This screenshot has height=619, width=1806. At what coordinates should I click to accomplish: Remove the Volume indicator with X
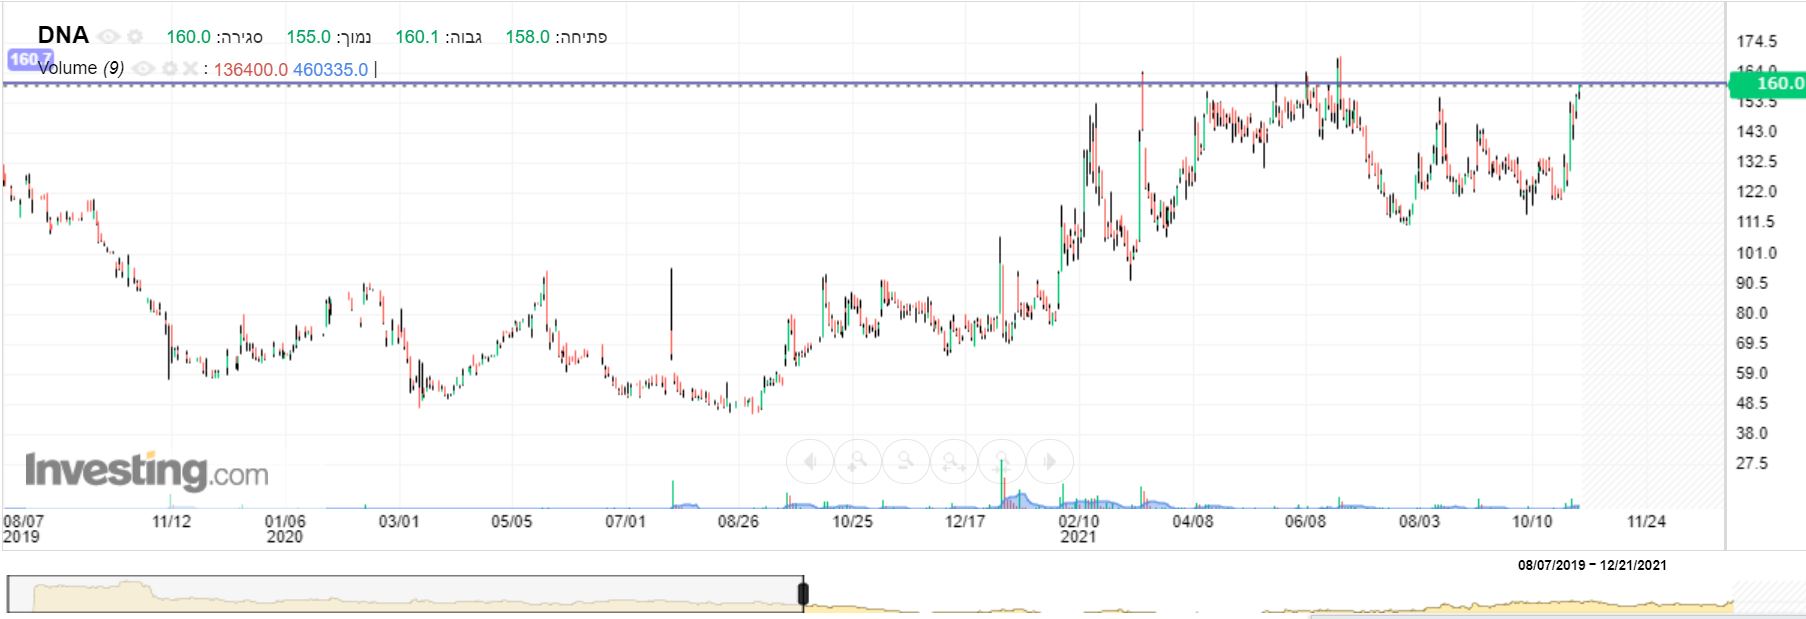coord(189,69)
